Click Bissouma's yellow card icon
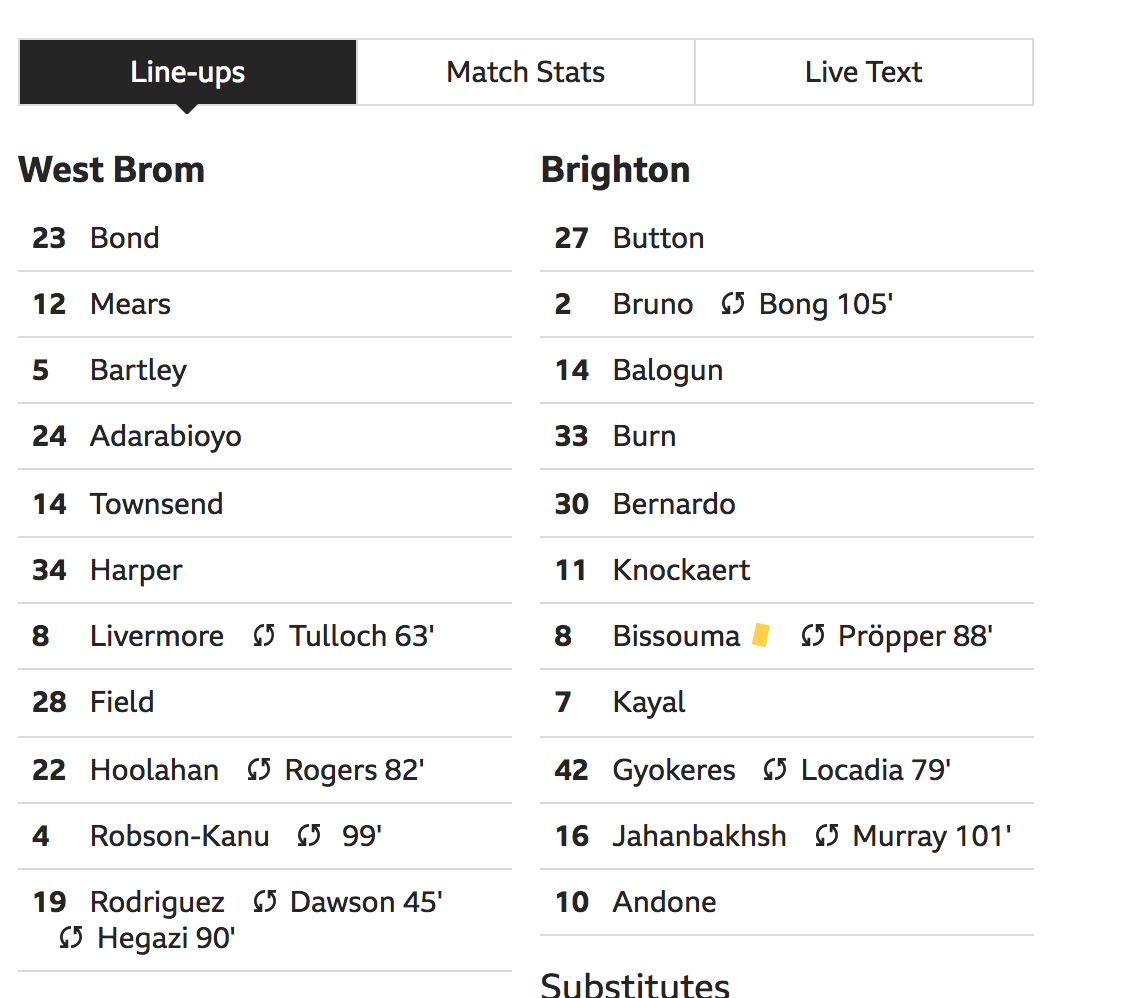Viewport: 1142px width, 998px height. click(761, 635)
